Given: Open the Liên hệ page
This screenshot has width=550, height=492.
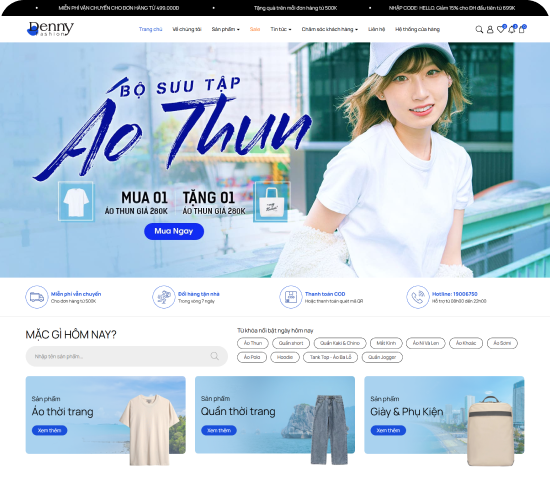Looking at the screenshot, I should (x=376, y=29).
